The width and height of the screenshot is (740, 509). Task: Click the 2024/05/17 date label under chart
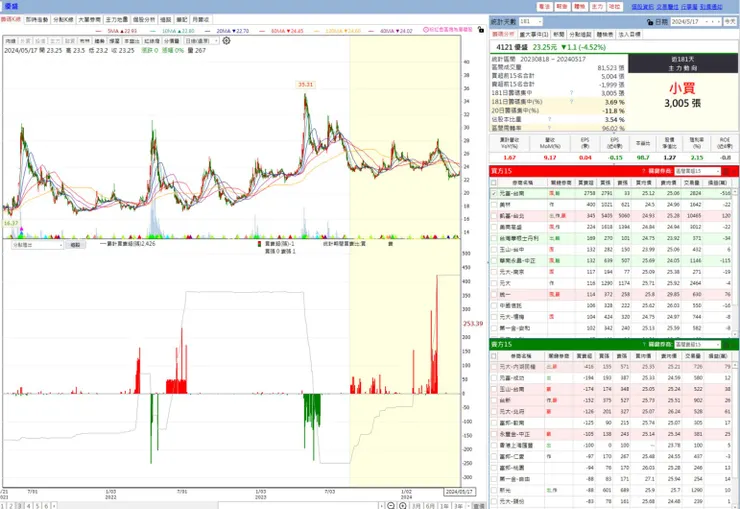coord(459,492)
